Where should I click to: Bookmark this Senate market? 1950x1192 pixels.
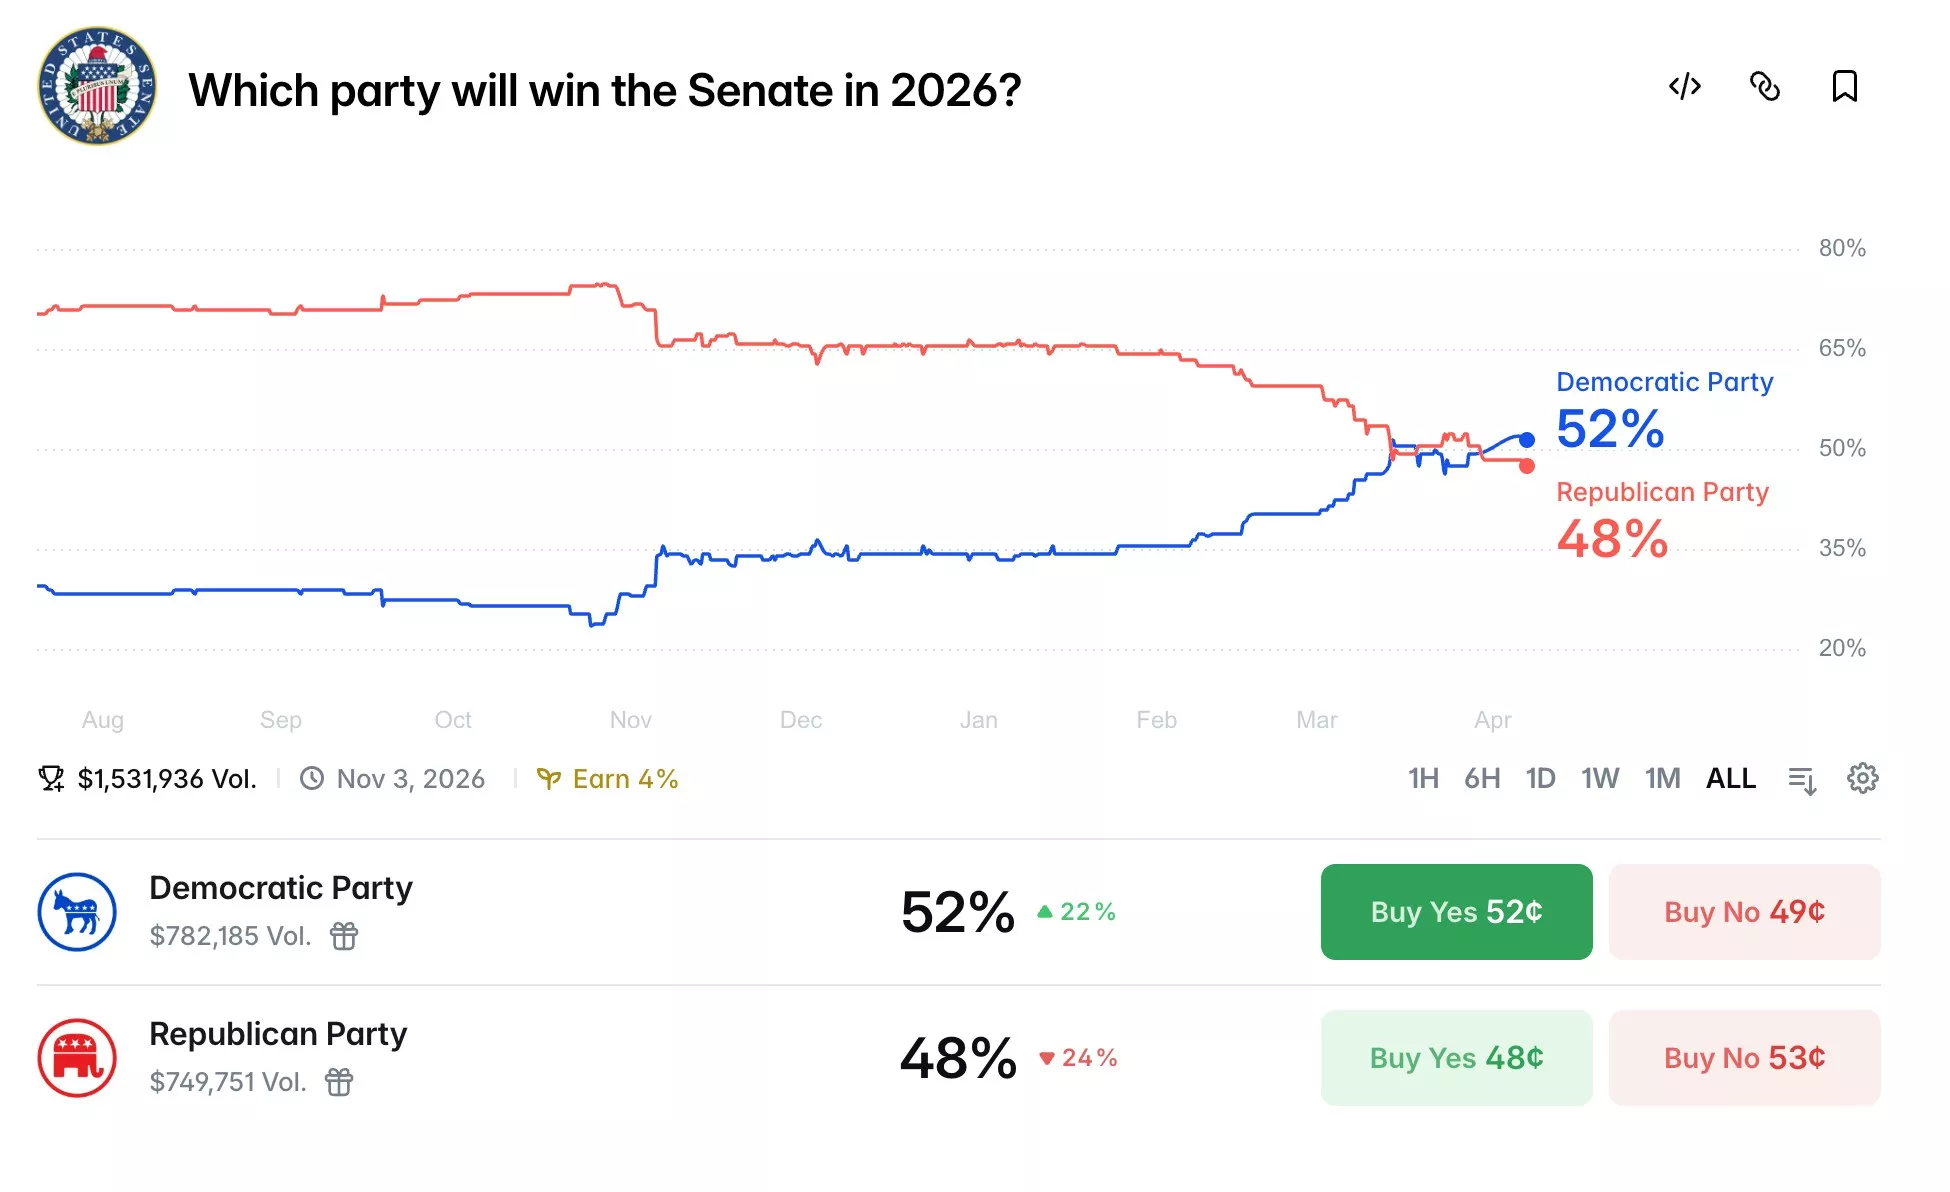point(1844,87)
